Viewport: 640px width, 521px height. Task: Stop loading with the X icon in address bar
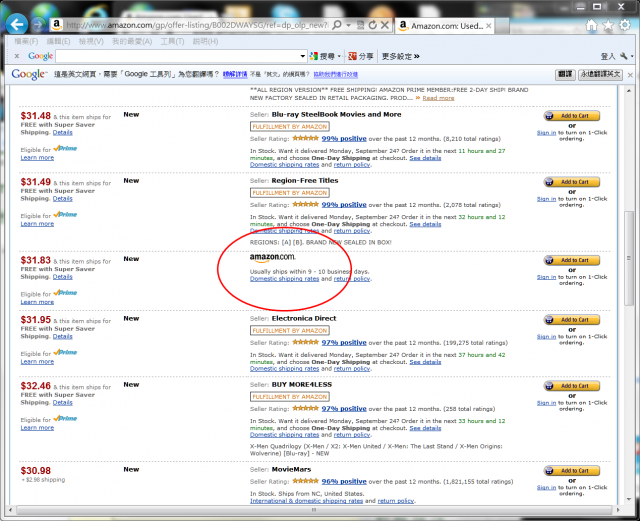[x=384, y=25]
